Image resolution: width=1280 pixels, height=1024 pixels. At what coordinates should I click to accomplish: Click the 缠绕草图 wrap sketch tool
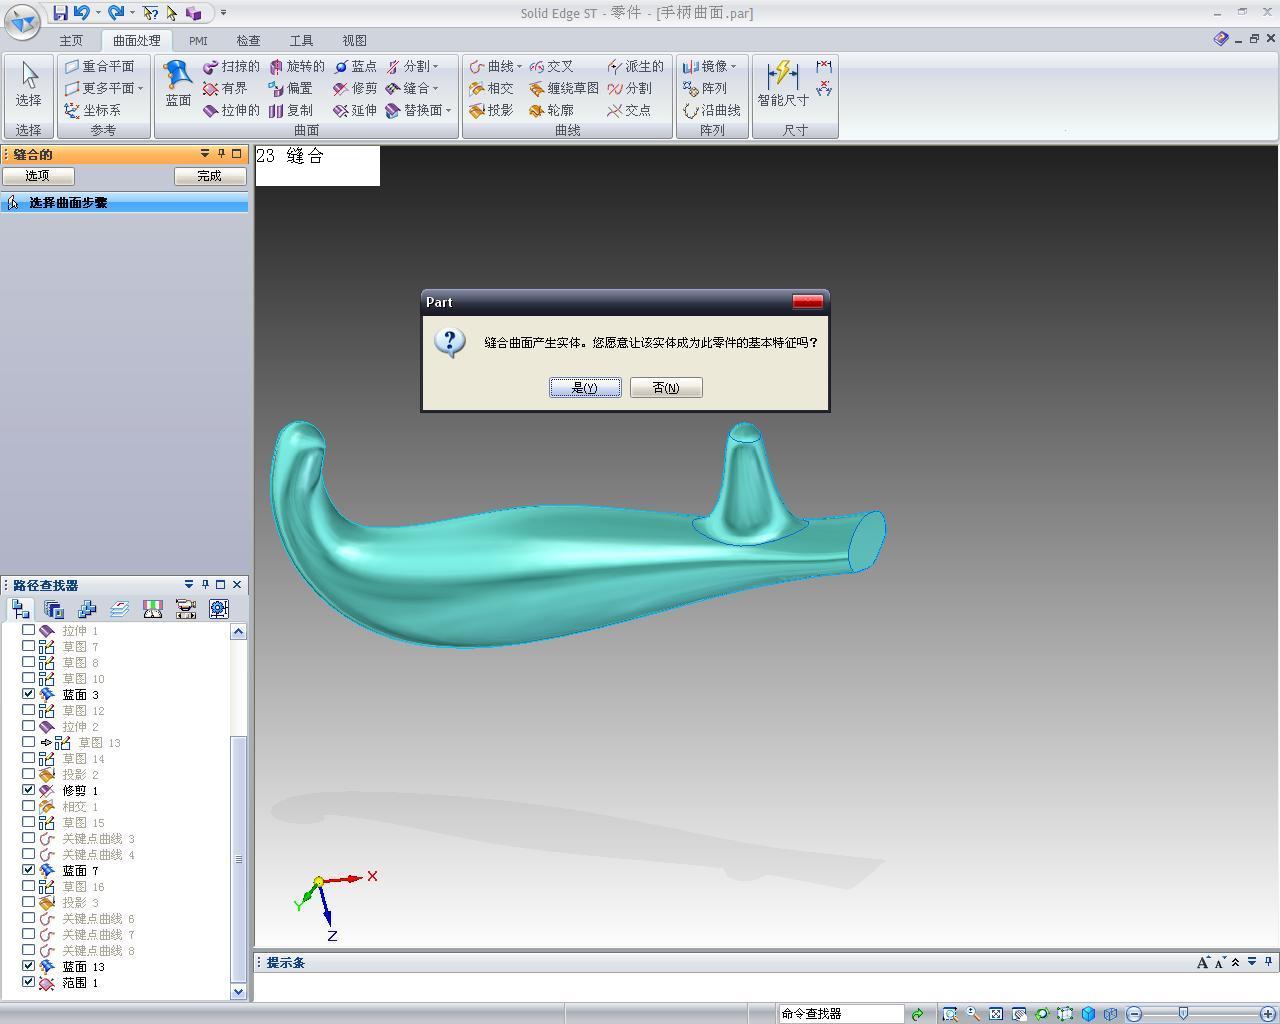click(x=564, y=88)
